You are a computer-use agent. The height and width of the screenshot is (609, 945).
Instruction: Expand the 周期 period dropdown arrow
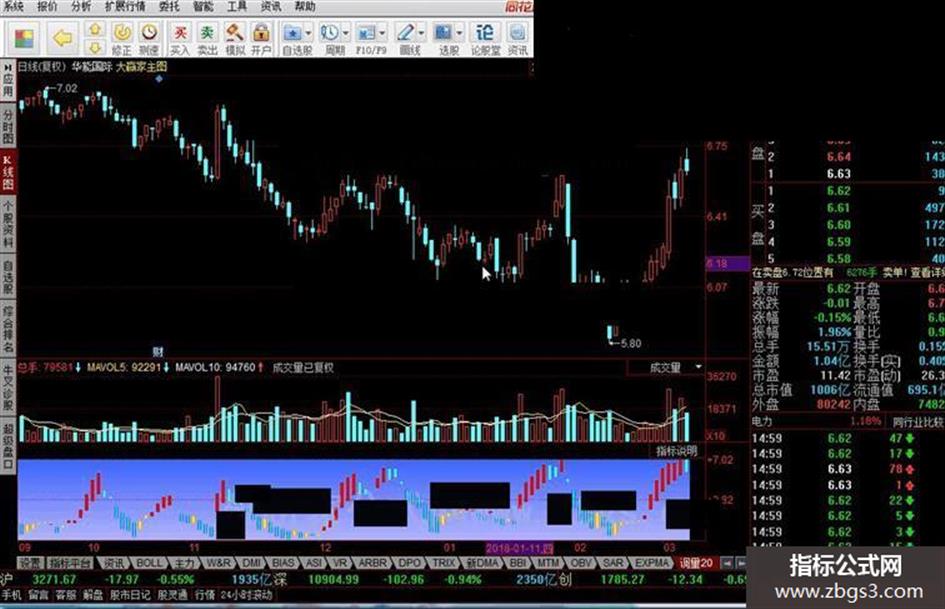tap(346, 33)
